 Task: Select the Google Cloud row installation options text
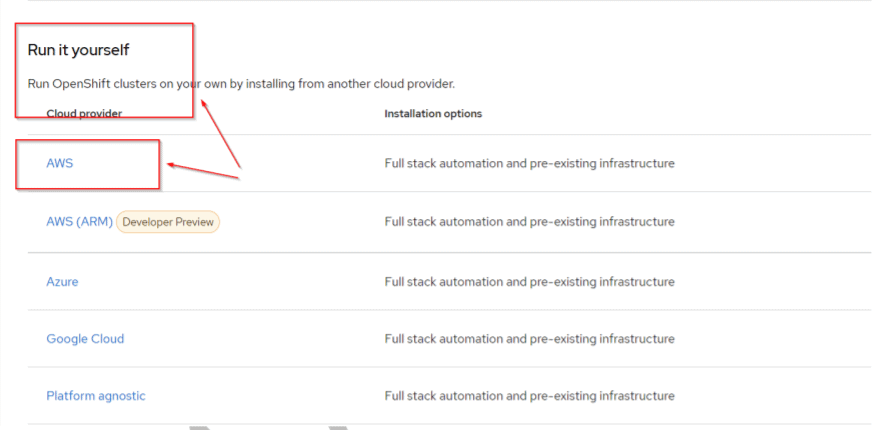(529, 339)
